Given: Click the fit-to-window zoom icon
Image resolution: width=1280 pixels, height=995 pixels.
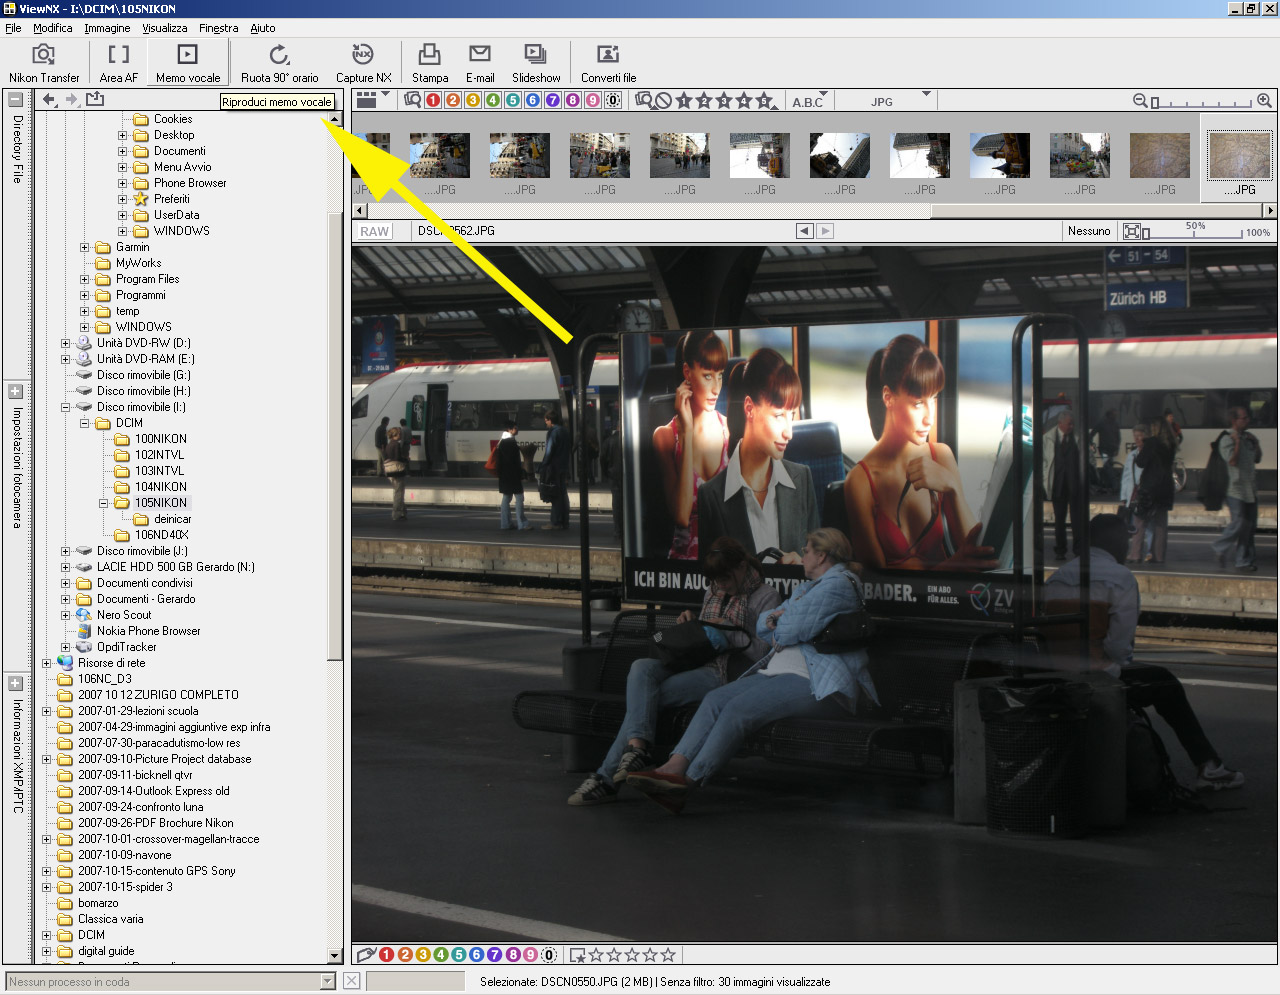Looking at the screenshot, I should 1131,231.
